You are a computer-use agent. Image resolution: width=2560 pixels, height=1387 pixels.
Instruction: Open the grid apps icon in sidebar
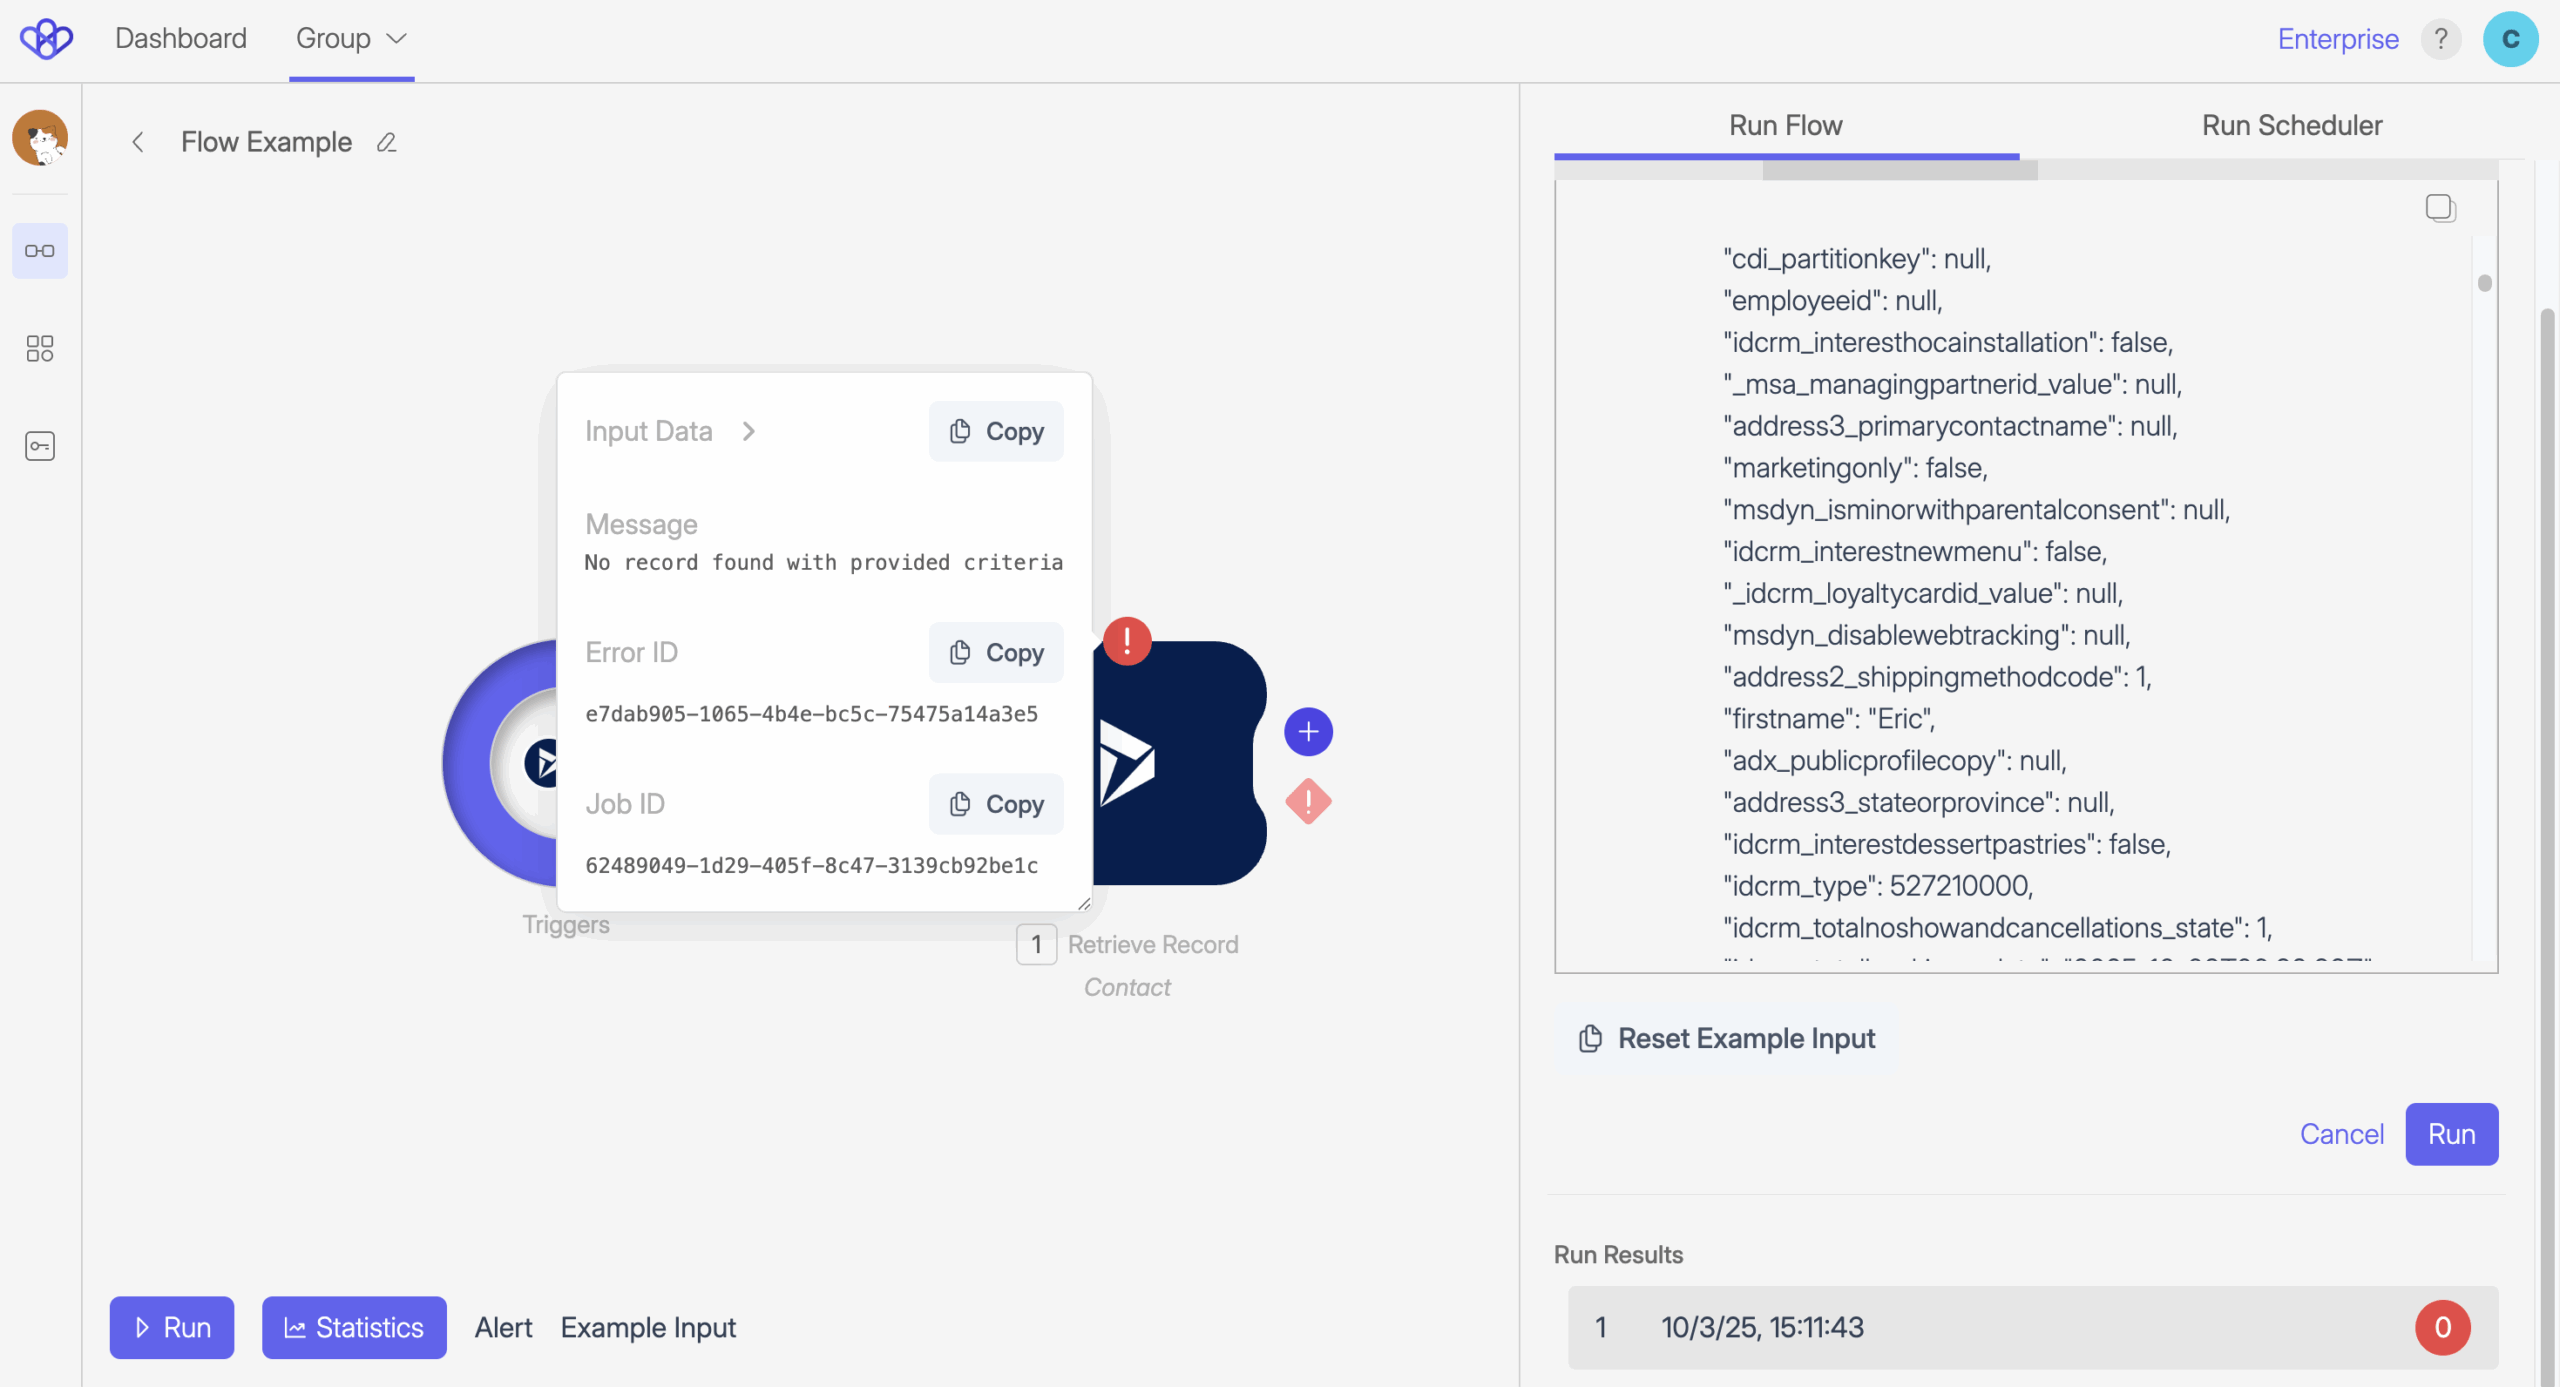point(40,348)
